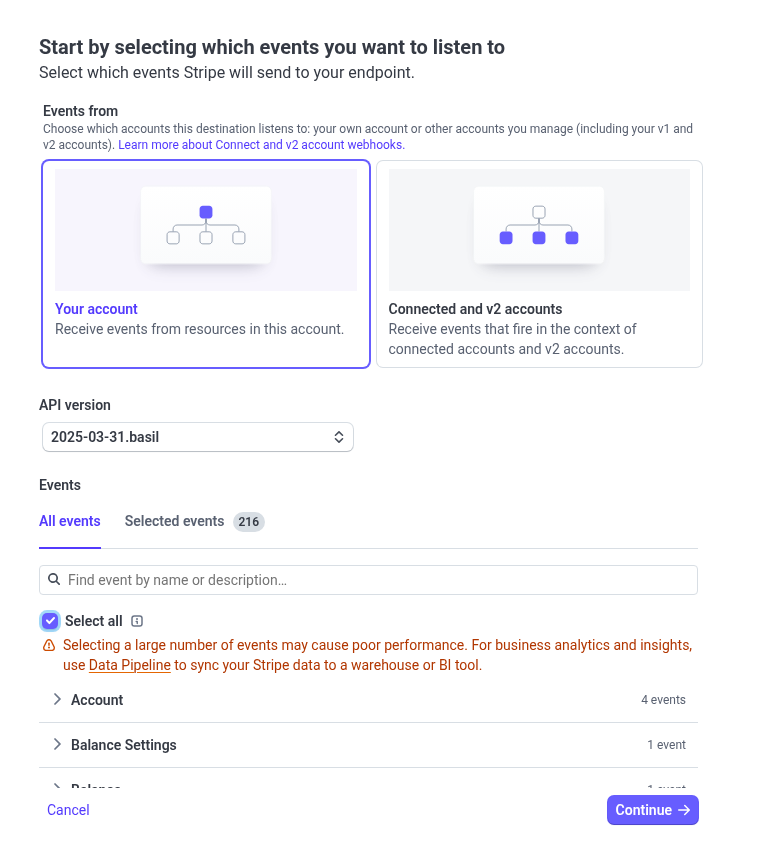The width and height of the screenshot is (758, 850).
Task: Click the search magnifying glass icon
Action: (54, 579)
